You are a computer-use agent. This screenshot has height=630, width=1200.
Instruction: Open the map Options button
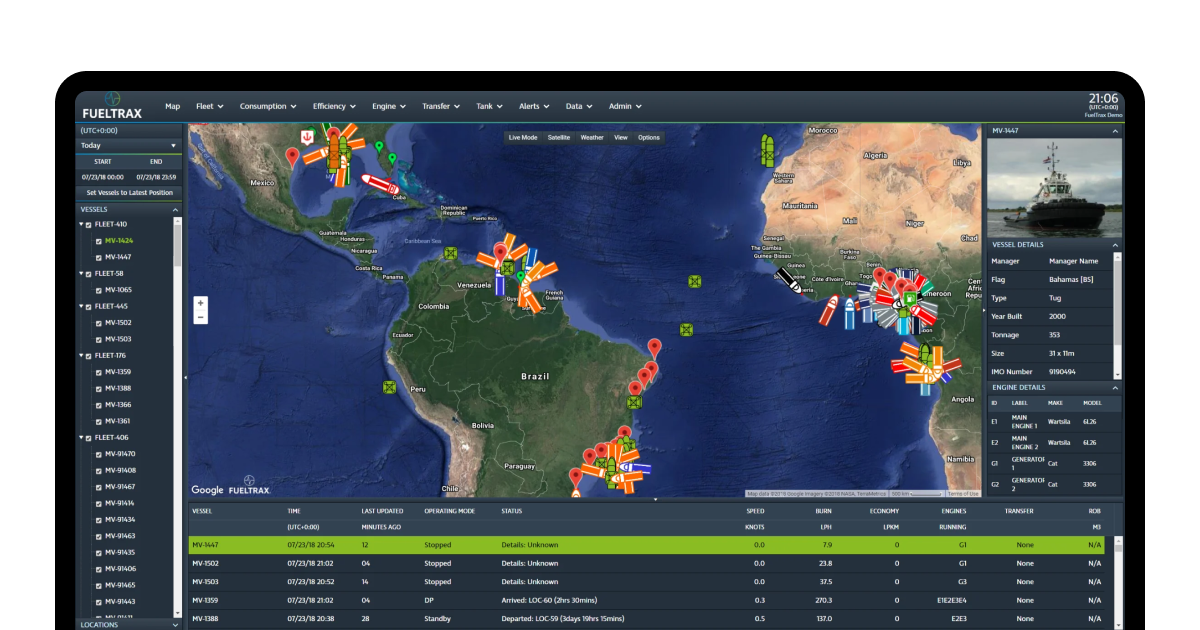click(649, 137)
